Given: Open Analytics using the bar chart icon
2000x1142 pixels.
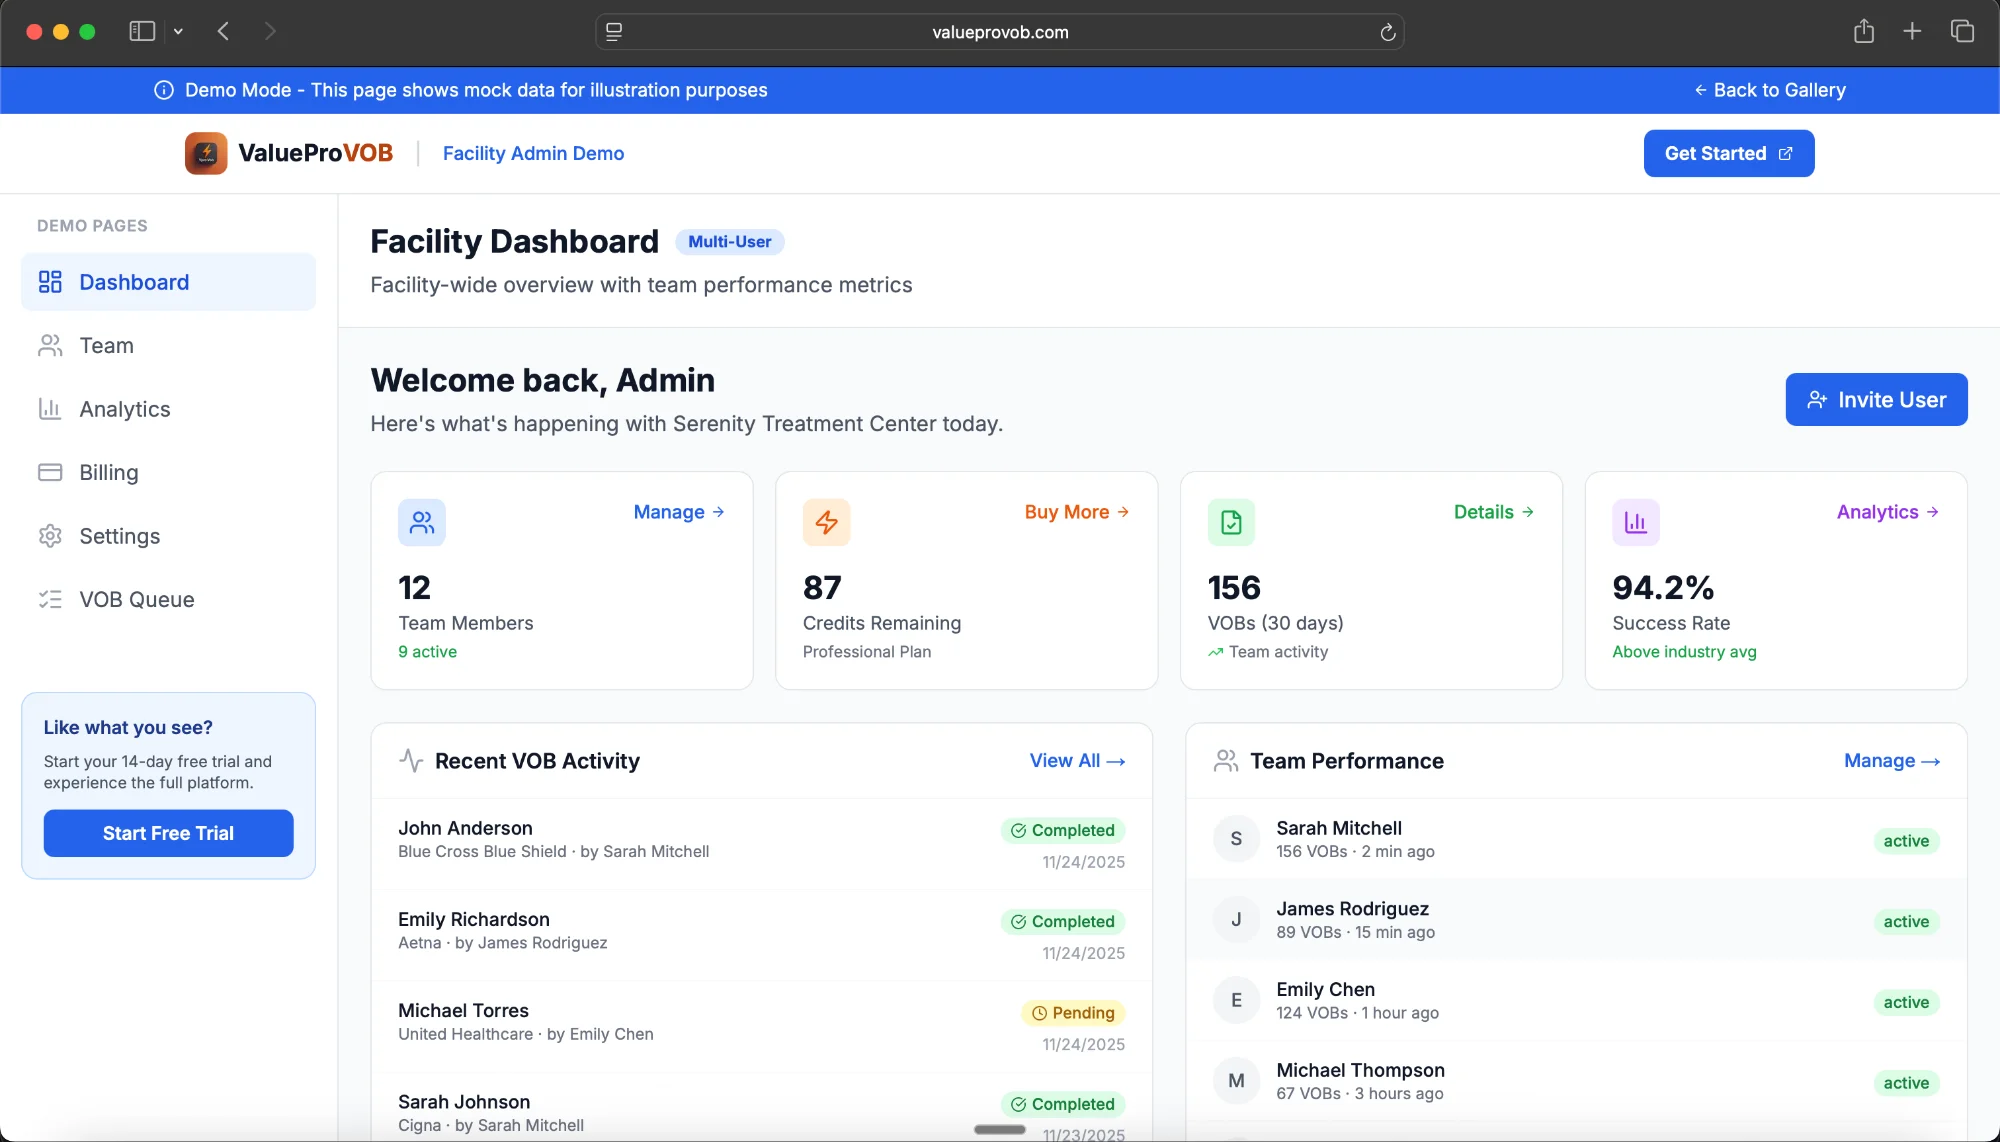Looking at the screenshot, I should point(50,409).
